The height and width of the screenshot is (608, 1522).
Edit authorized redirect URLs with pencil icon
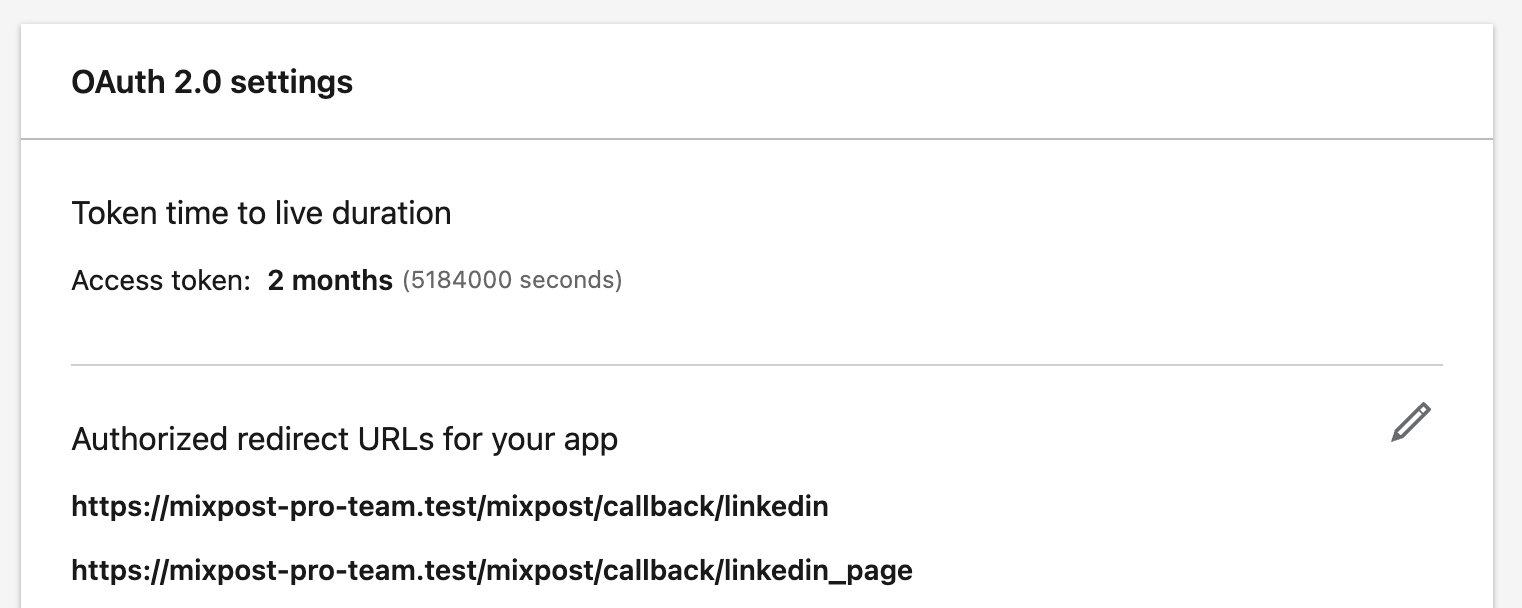[x=1411, y=422]
